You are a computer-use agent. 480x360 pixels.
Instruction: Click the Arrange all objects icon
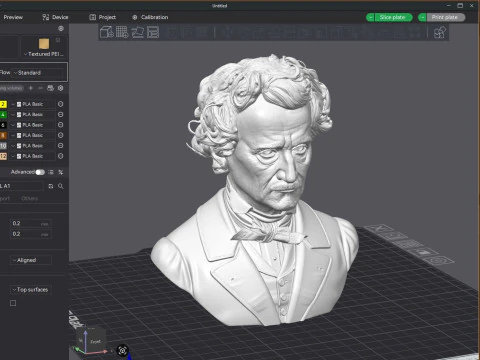(153, 32)
